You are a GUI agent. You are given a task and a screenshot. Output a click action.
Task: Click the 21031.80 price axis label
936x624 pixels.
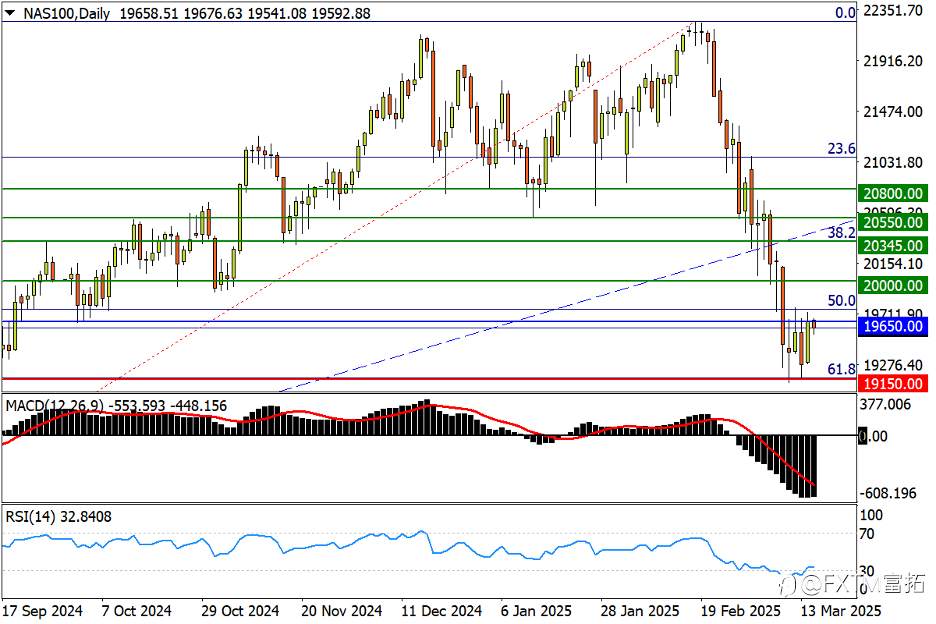pos(893,162)
